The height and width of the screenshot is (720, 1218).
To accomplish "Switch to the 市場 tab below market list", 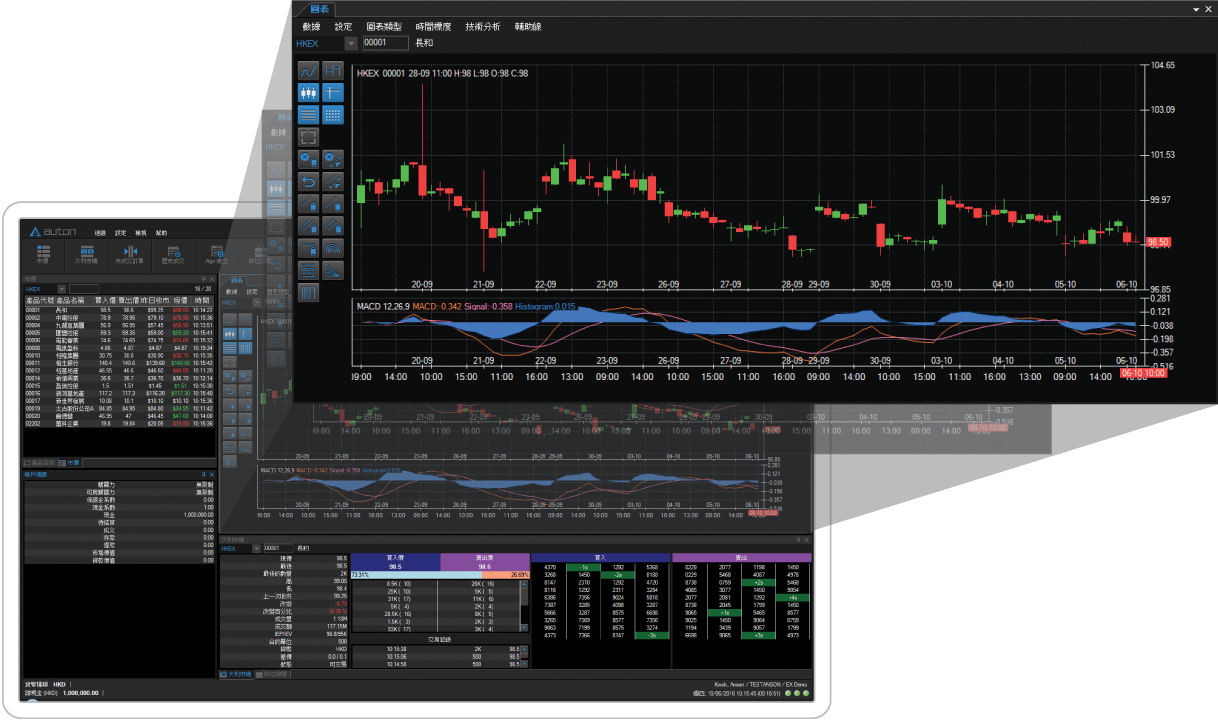I will click(x=71, y=462).
